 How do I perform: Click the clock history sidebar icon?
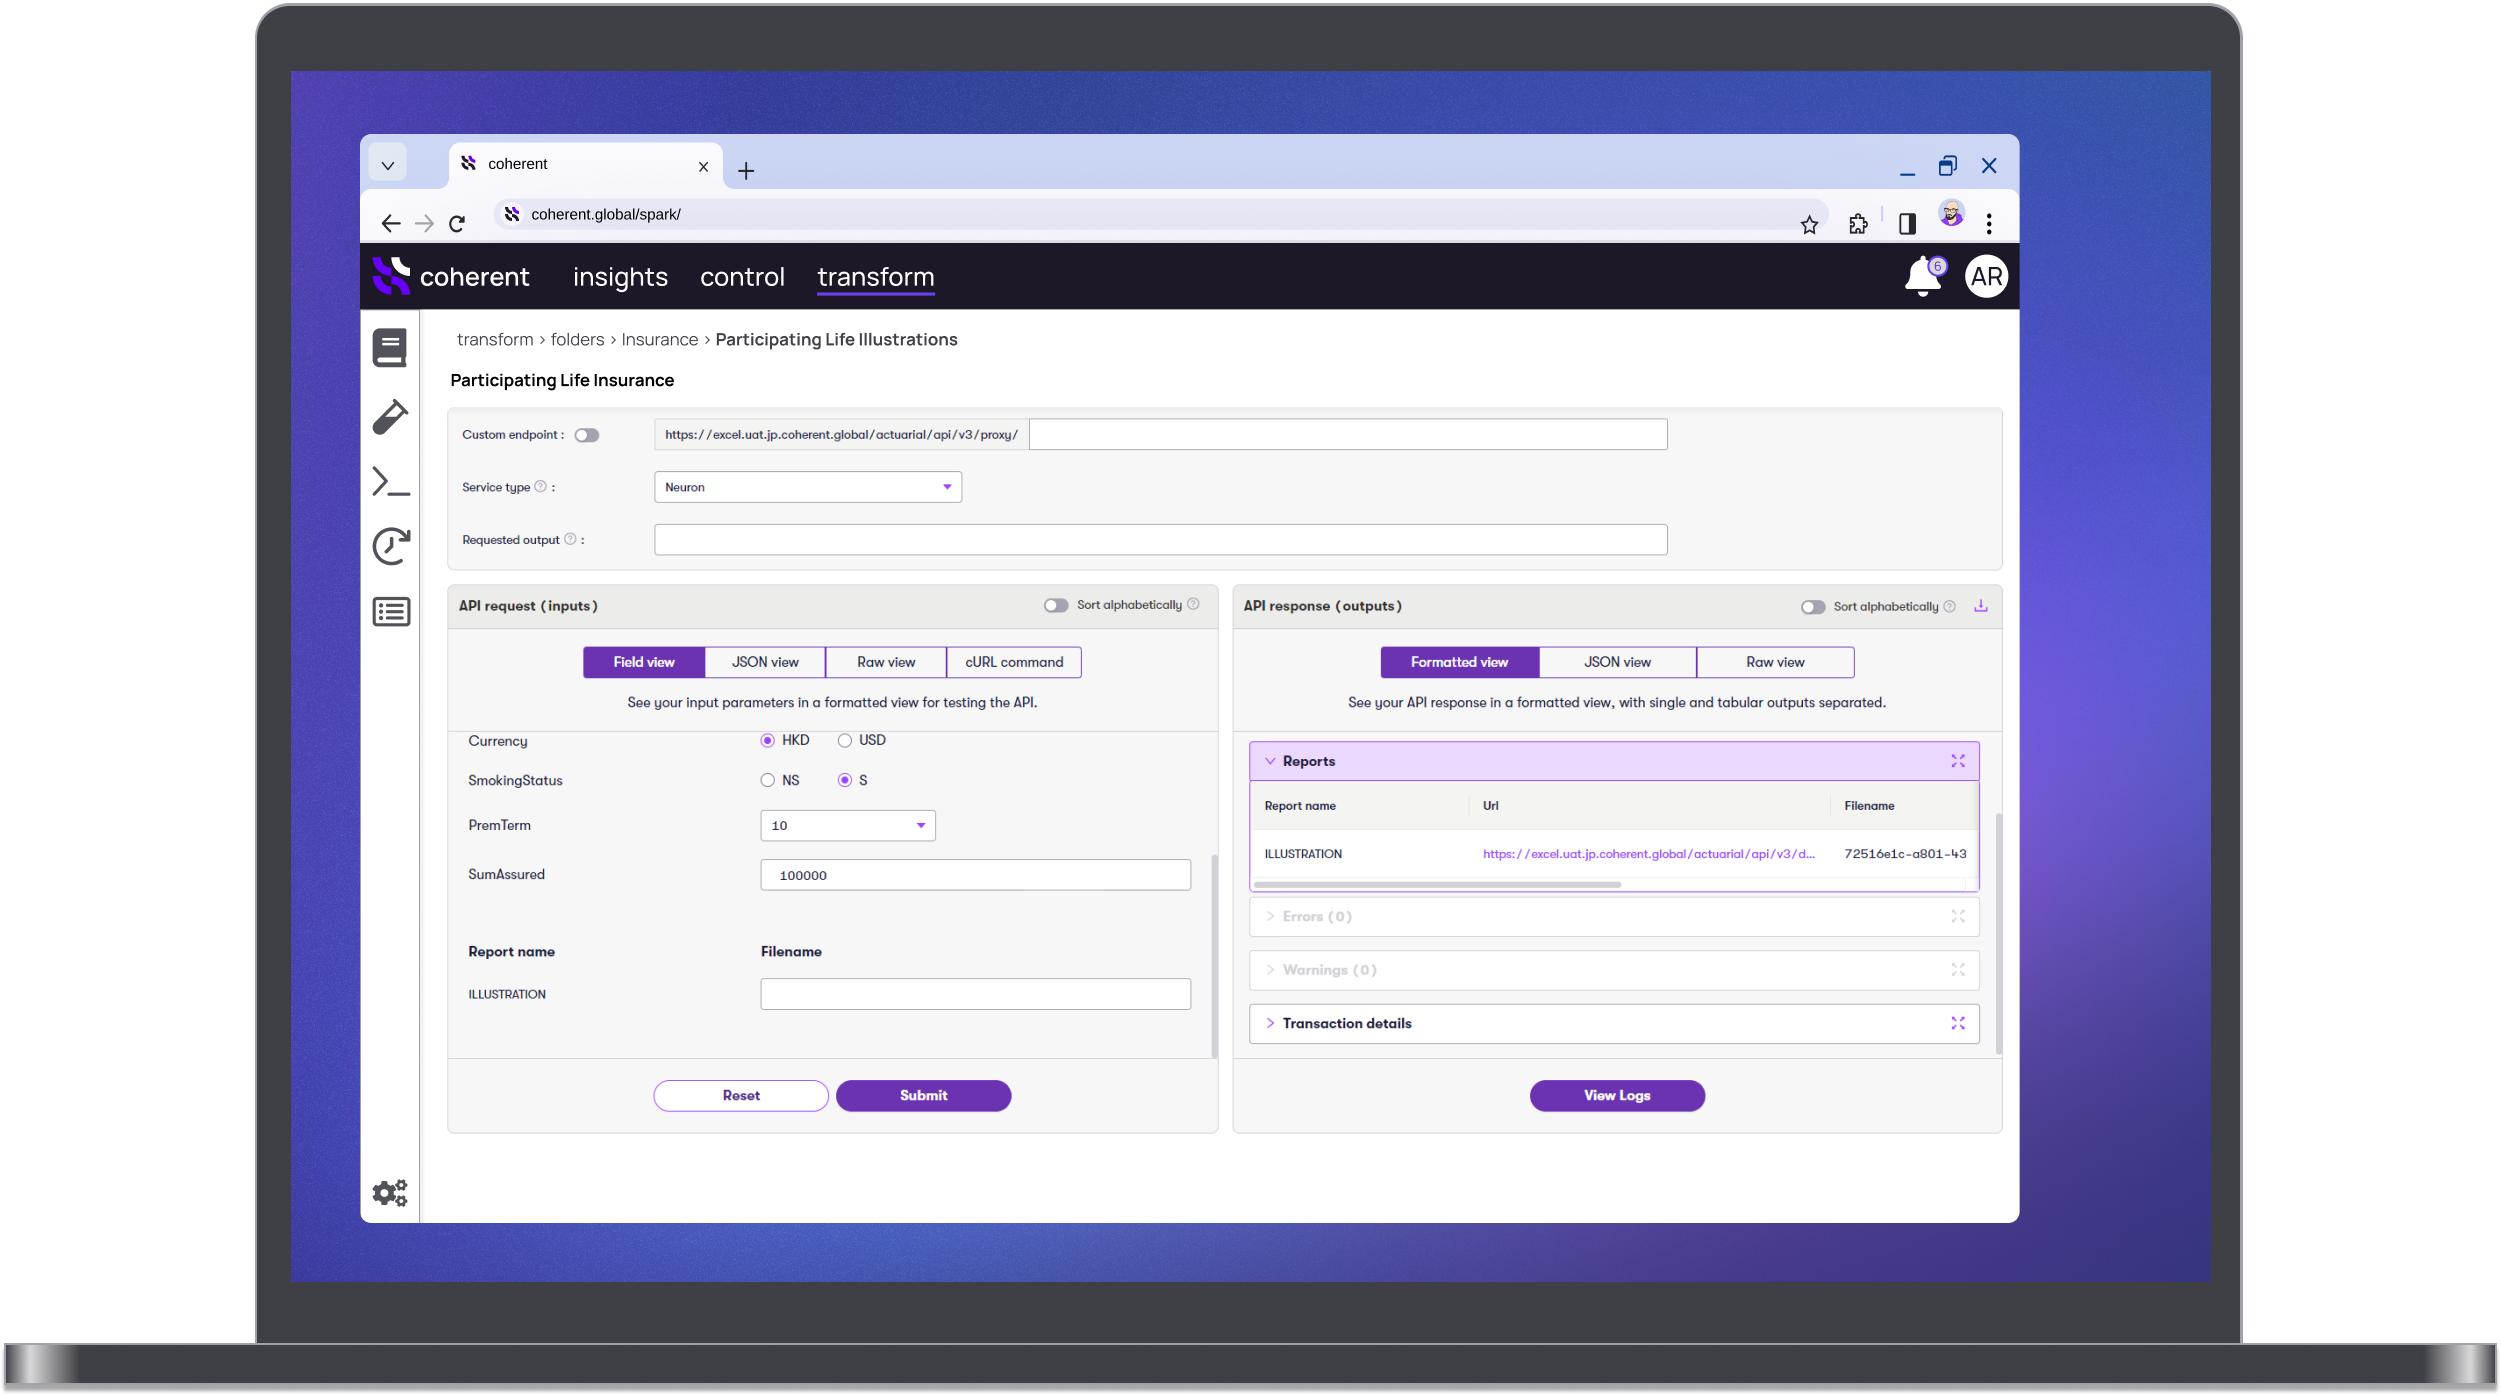pos(390,546)
